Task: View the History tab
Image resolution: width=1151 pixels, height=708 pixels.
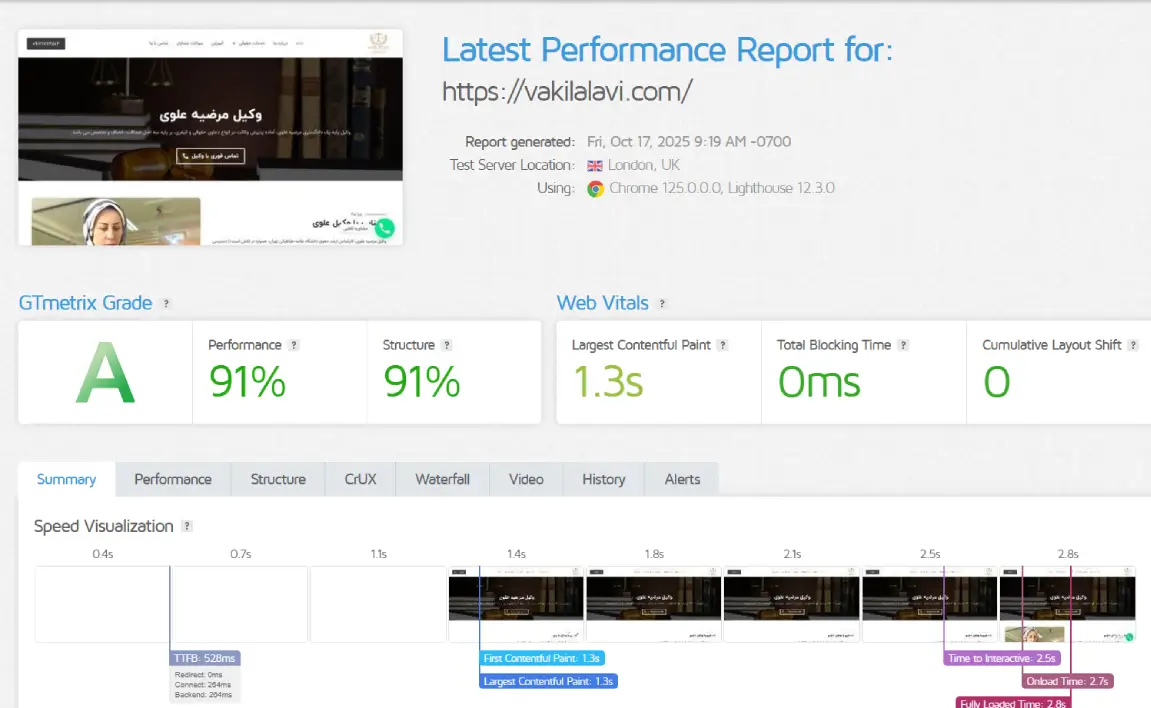Action: (603, 479)
